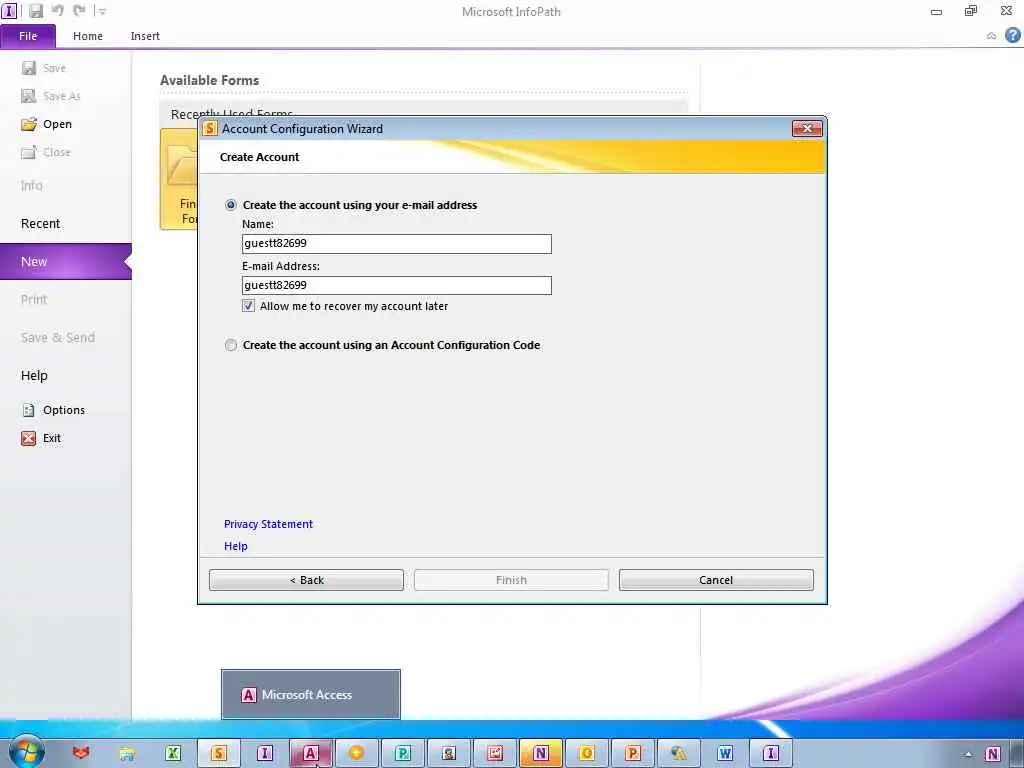This screenshot has height=768, width=1024.
Task: Click the InfoPath taskbar icon beside Access
Action: click(264, 753)
